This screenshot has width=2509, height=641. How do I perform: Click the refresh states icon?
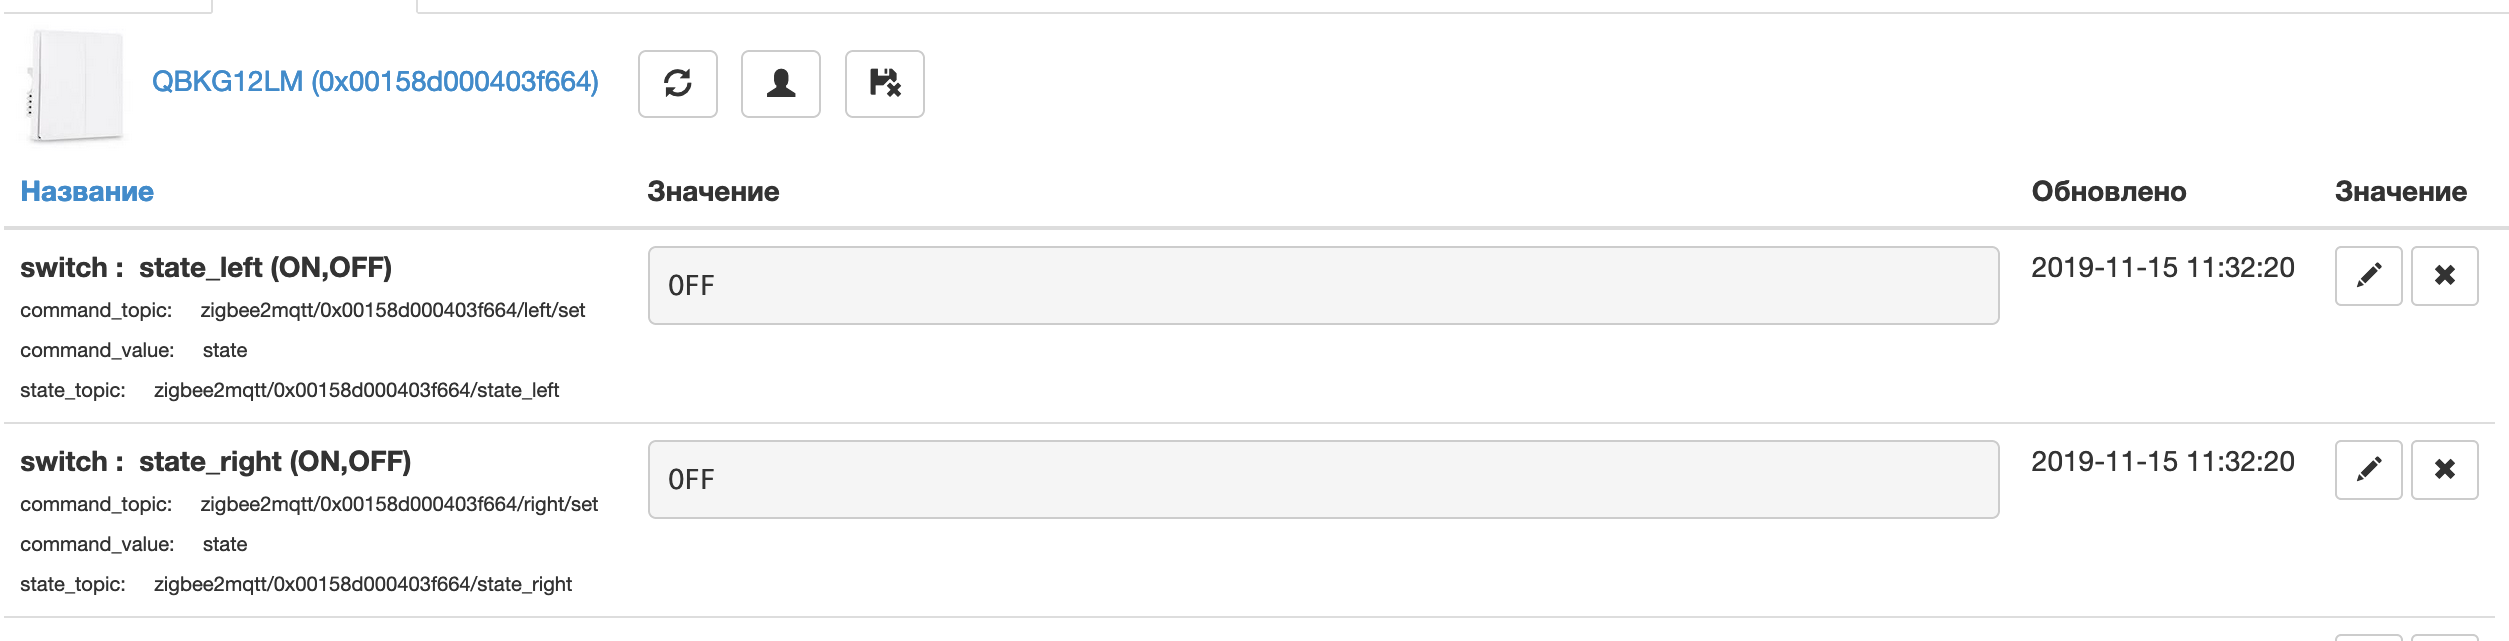point(679,85)
